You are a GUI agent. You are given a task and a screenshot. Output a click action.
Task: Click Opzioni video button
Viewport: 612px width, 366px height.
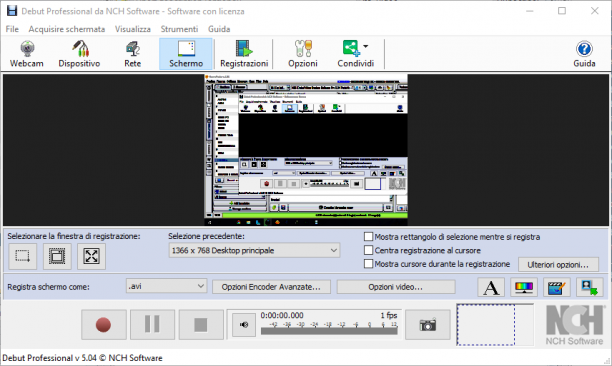396,287
